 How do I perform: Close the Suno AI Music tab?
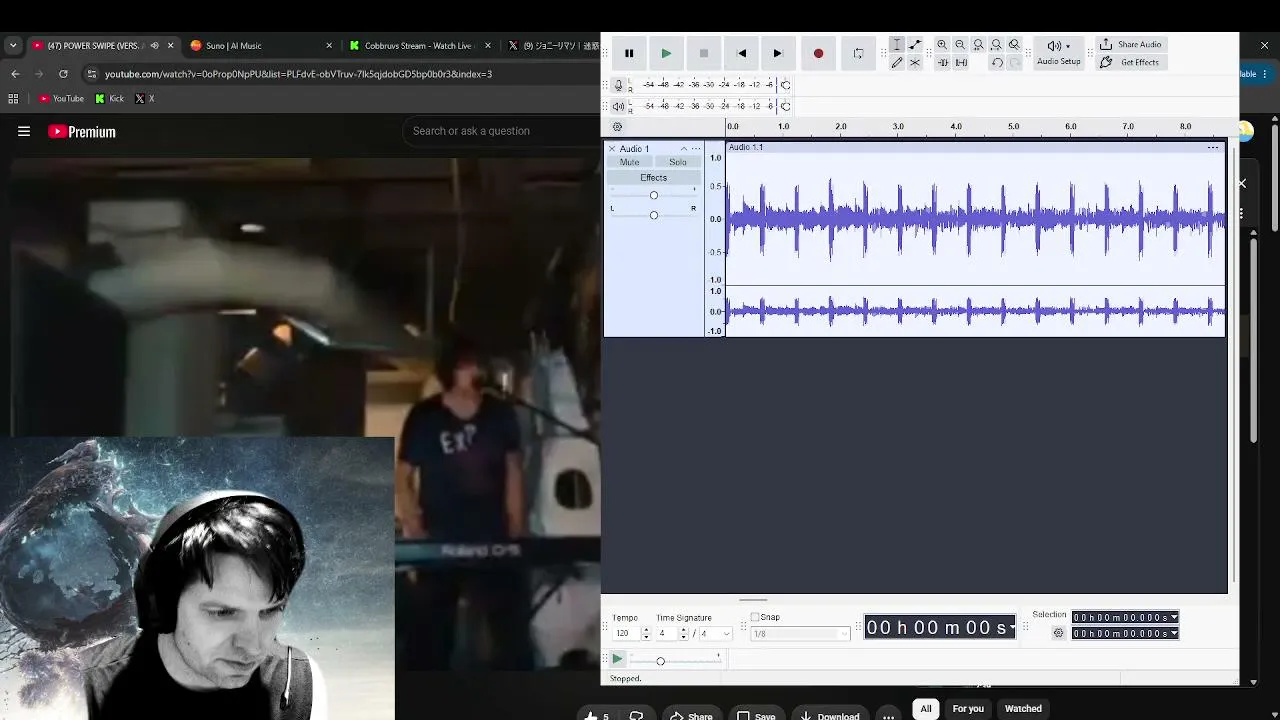pyautogui.click(x=330, y=45)
